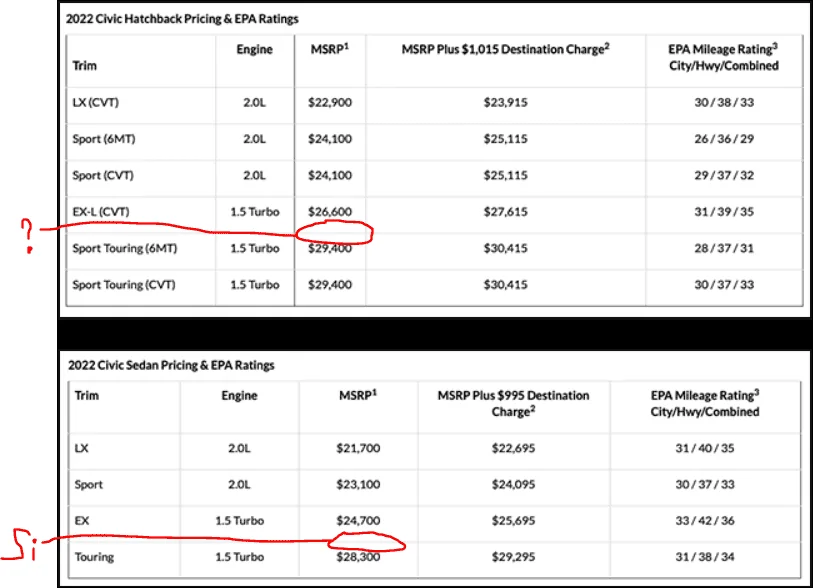Click the EX-L (CVT) trim row label
The image size is (813, 588).
coord(101,211)
